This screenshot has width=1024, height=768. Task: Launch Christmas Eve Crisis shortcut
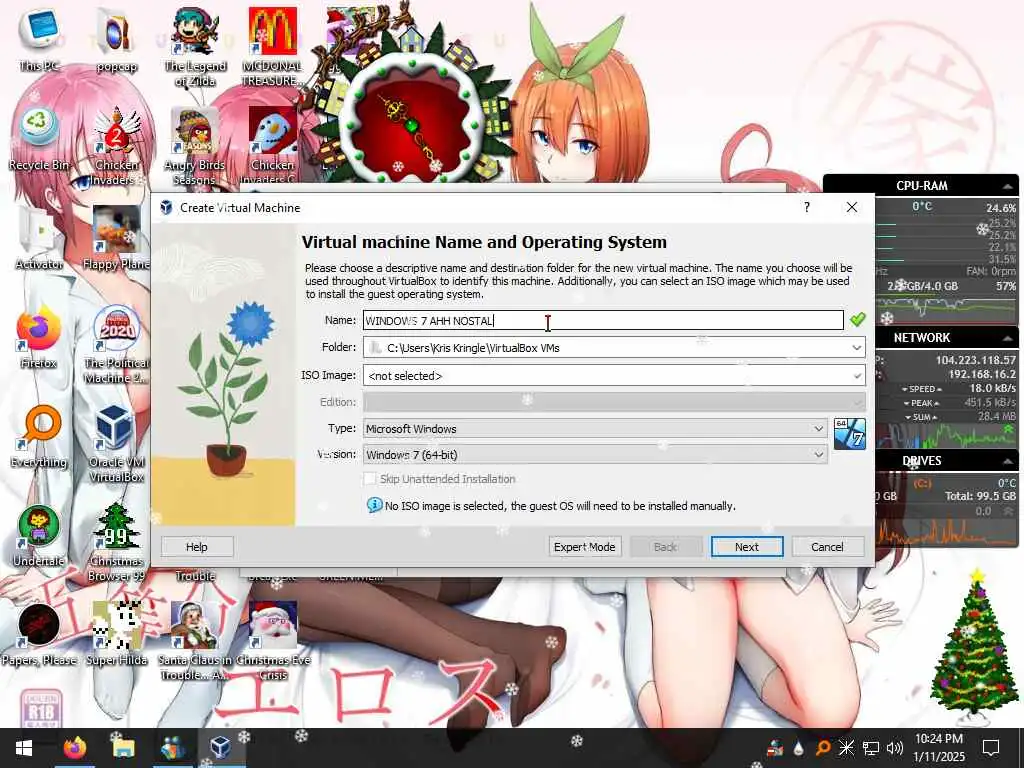coord(273,641)
